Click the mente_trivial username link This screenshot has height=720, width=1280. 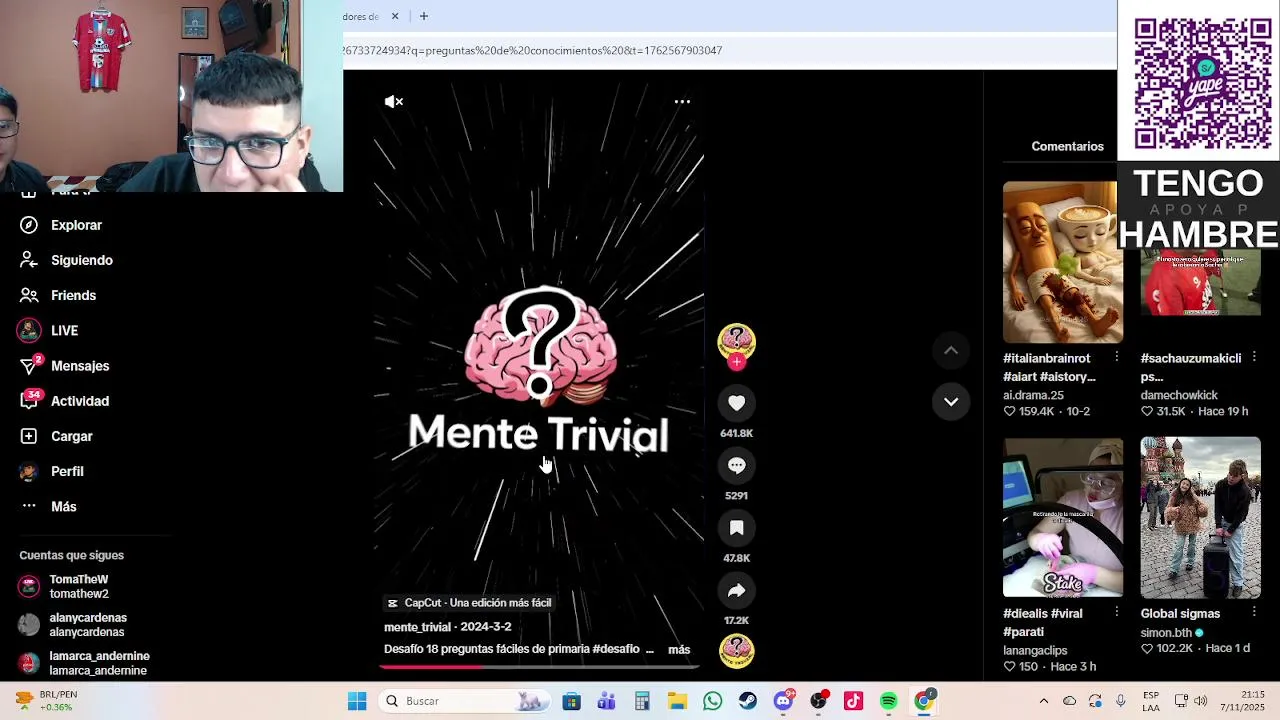point(418,627)
